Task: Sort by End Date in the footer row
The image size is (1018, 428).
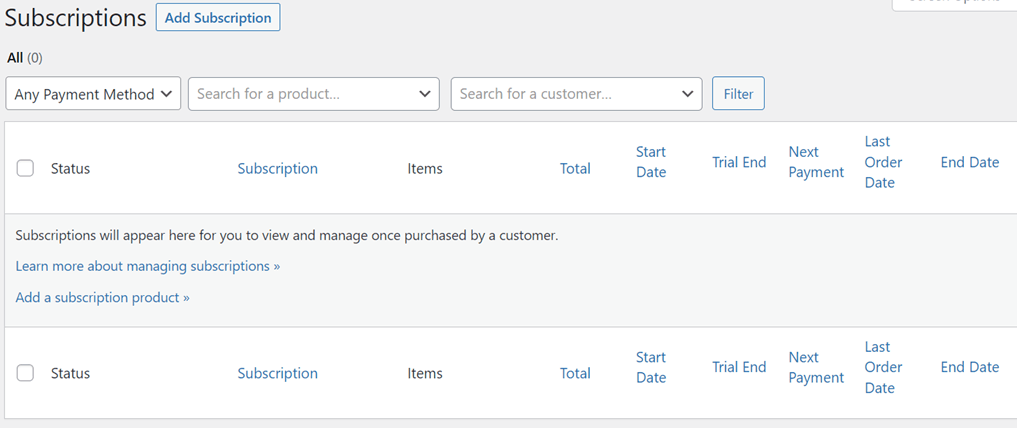Action: coord(969,367)
